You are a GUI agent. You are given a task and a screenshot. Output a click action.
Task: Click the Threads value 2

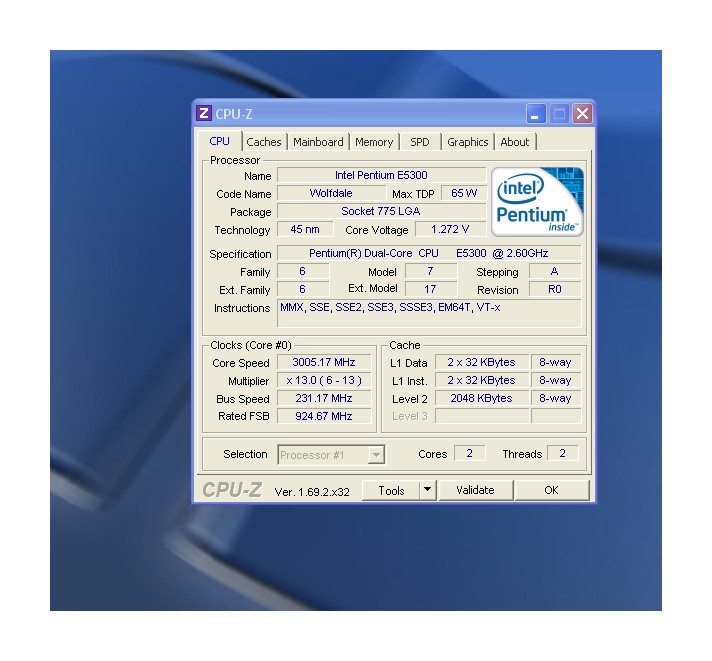coord(563,453)
